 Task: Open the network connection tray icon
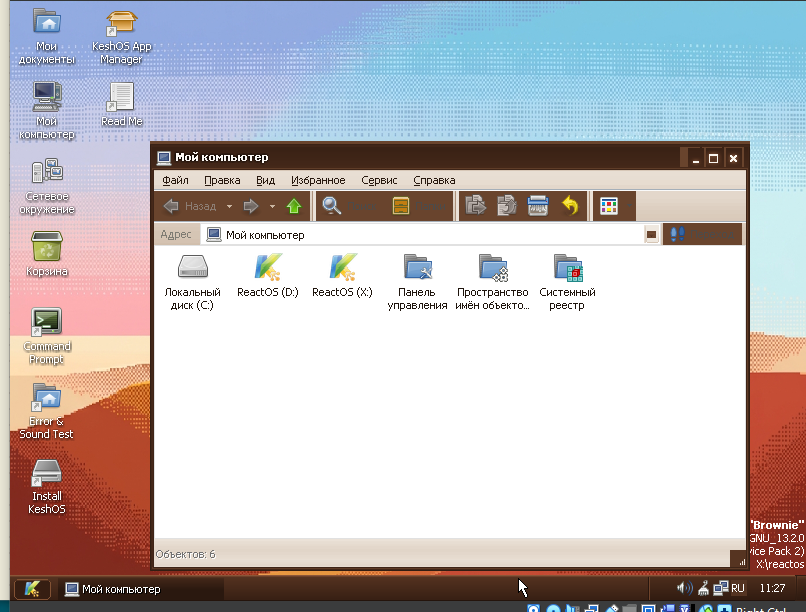(x=721, y=588)
